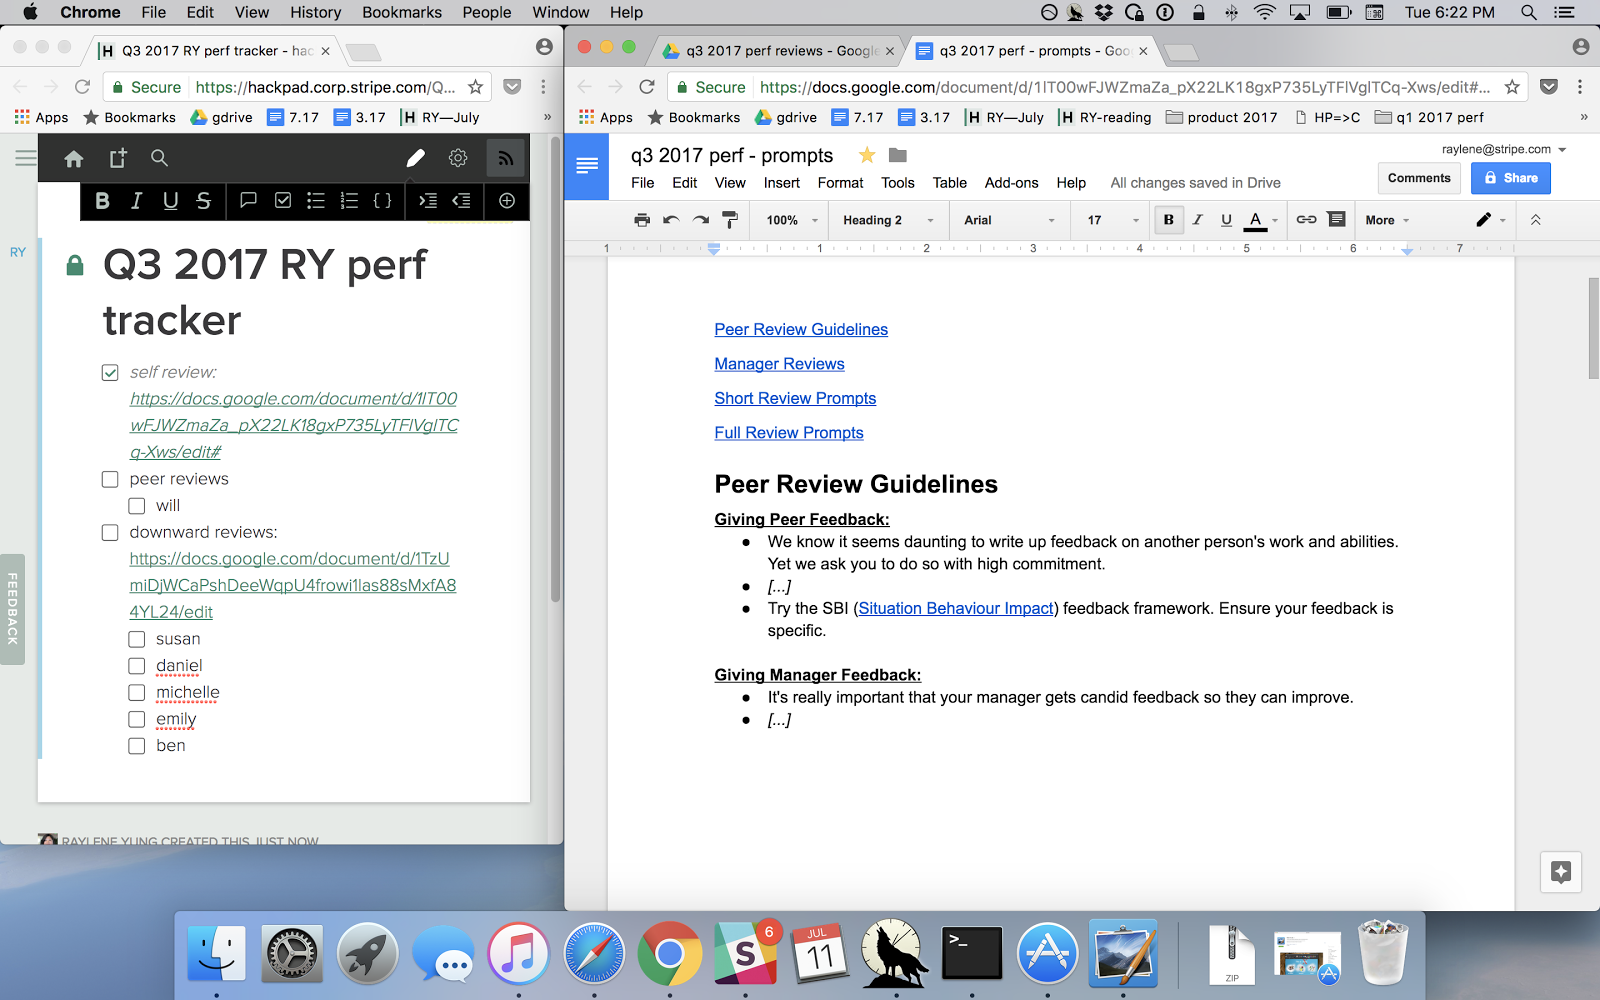Insert a task checkbox in Hackpad toolbar
The height and width of the screenshot is (1000, 1600).
tap(283, 201)
